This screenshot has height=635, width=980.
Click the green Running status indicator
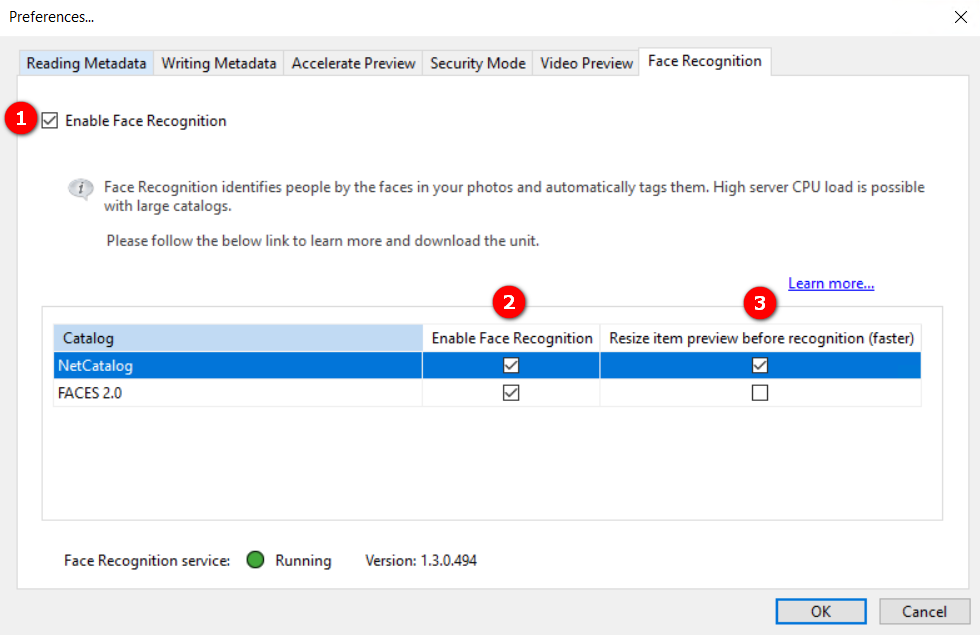coord(255,560)
